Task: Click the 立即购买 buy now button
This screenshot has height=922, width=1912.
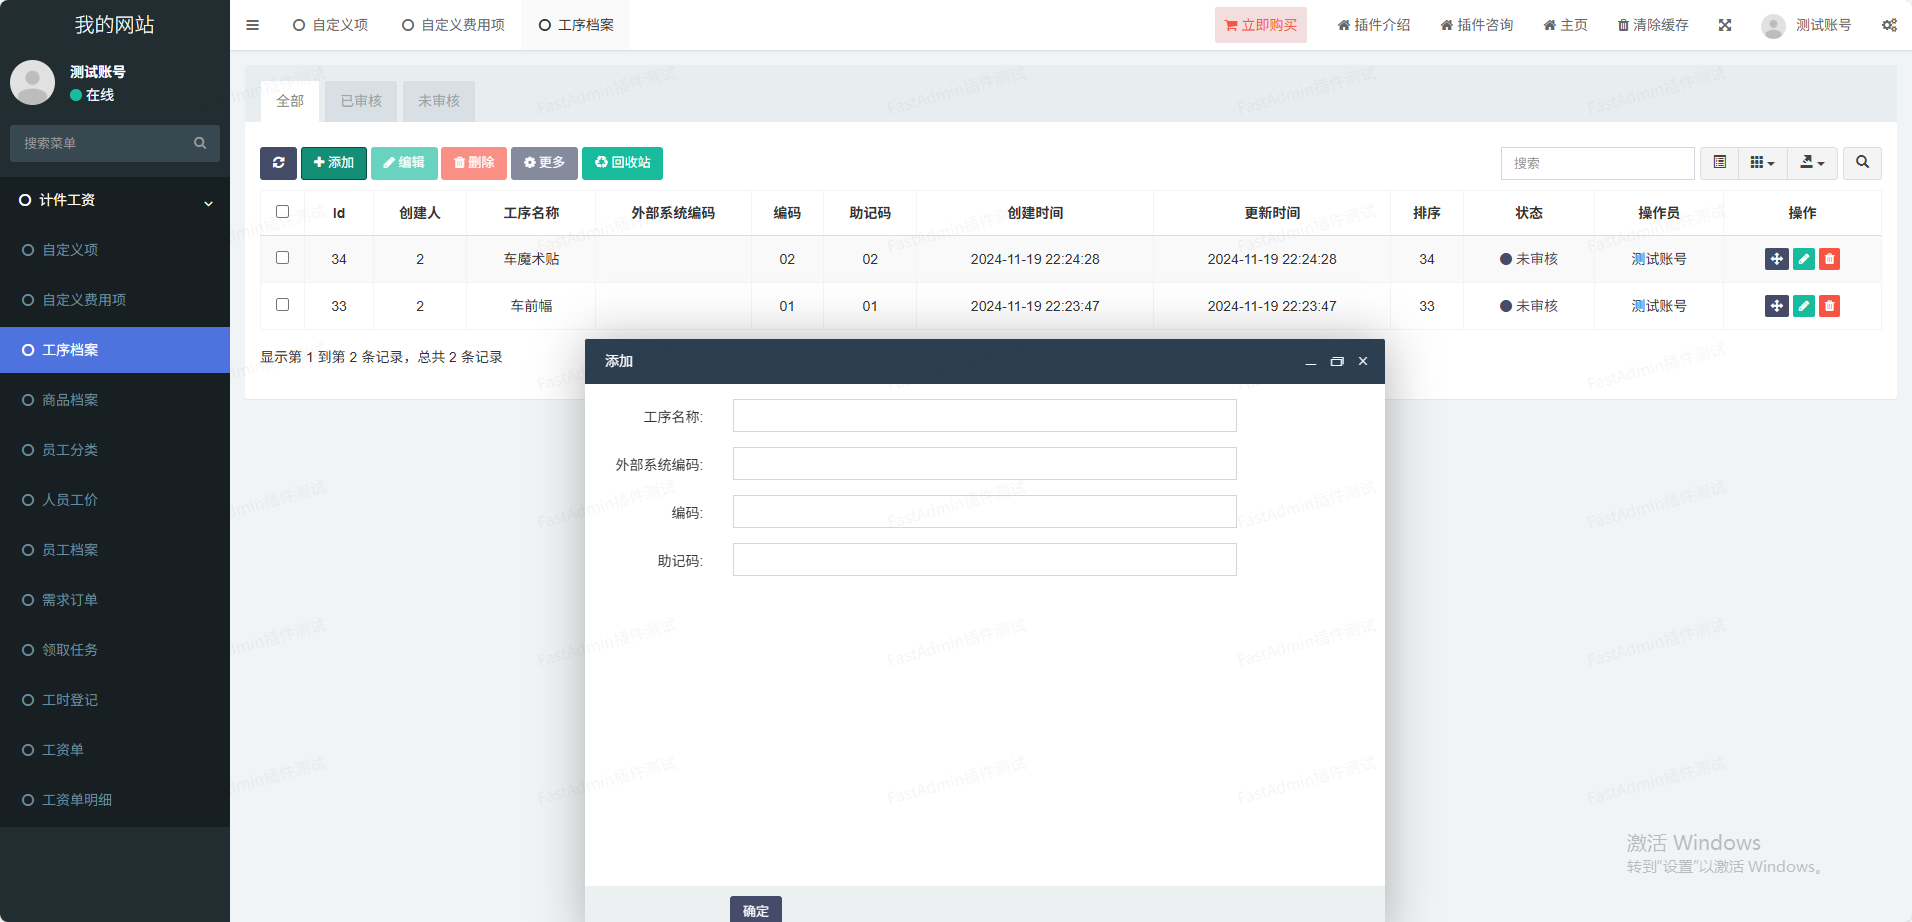Action: coord(1260,25)
